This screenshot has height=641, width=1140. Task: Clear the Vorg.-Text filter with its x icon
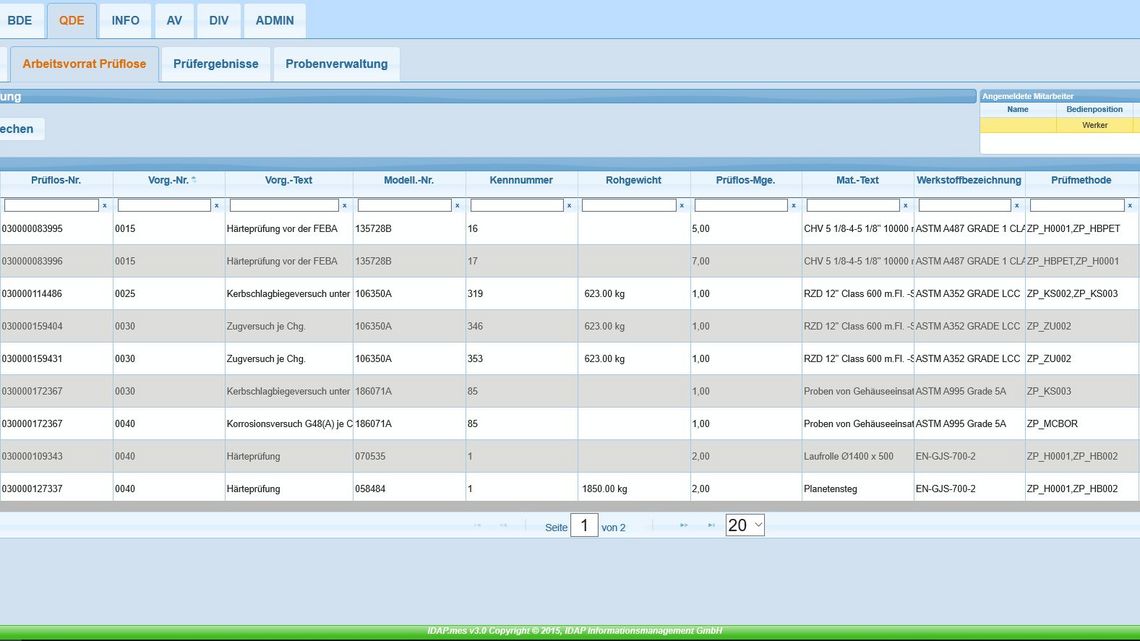coord(345,206)
